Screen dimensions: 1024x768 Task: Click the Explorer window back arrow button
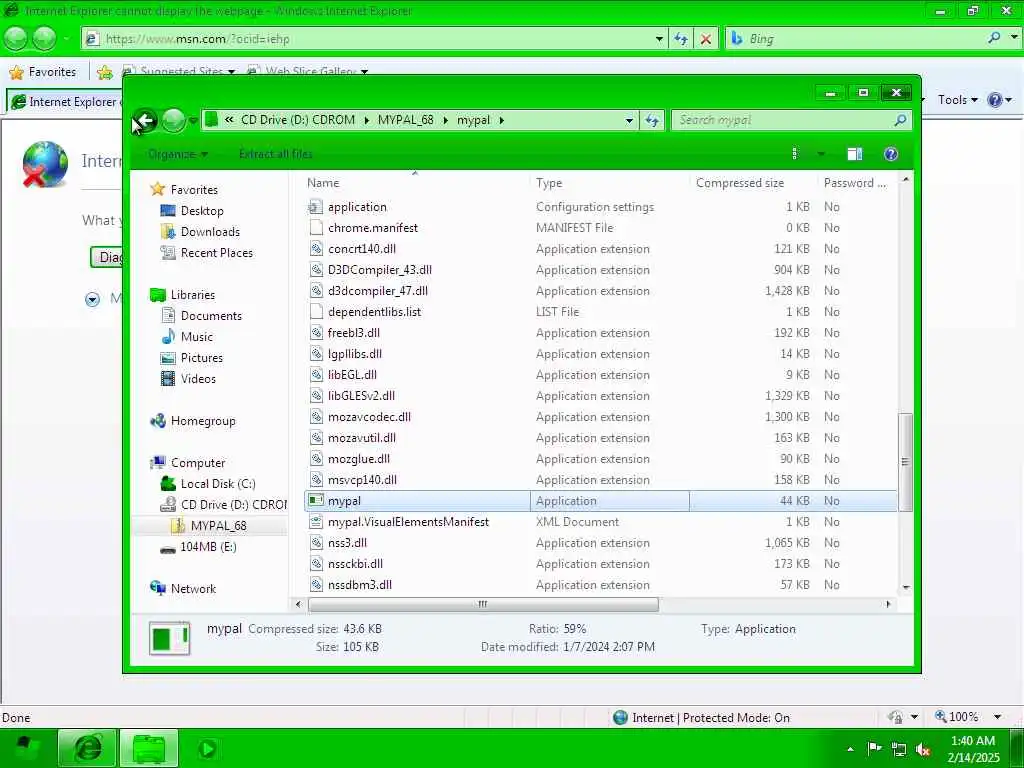tap(145, 120)
